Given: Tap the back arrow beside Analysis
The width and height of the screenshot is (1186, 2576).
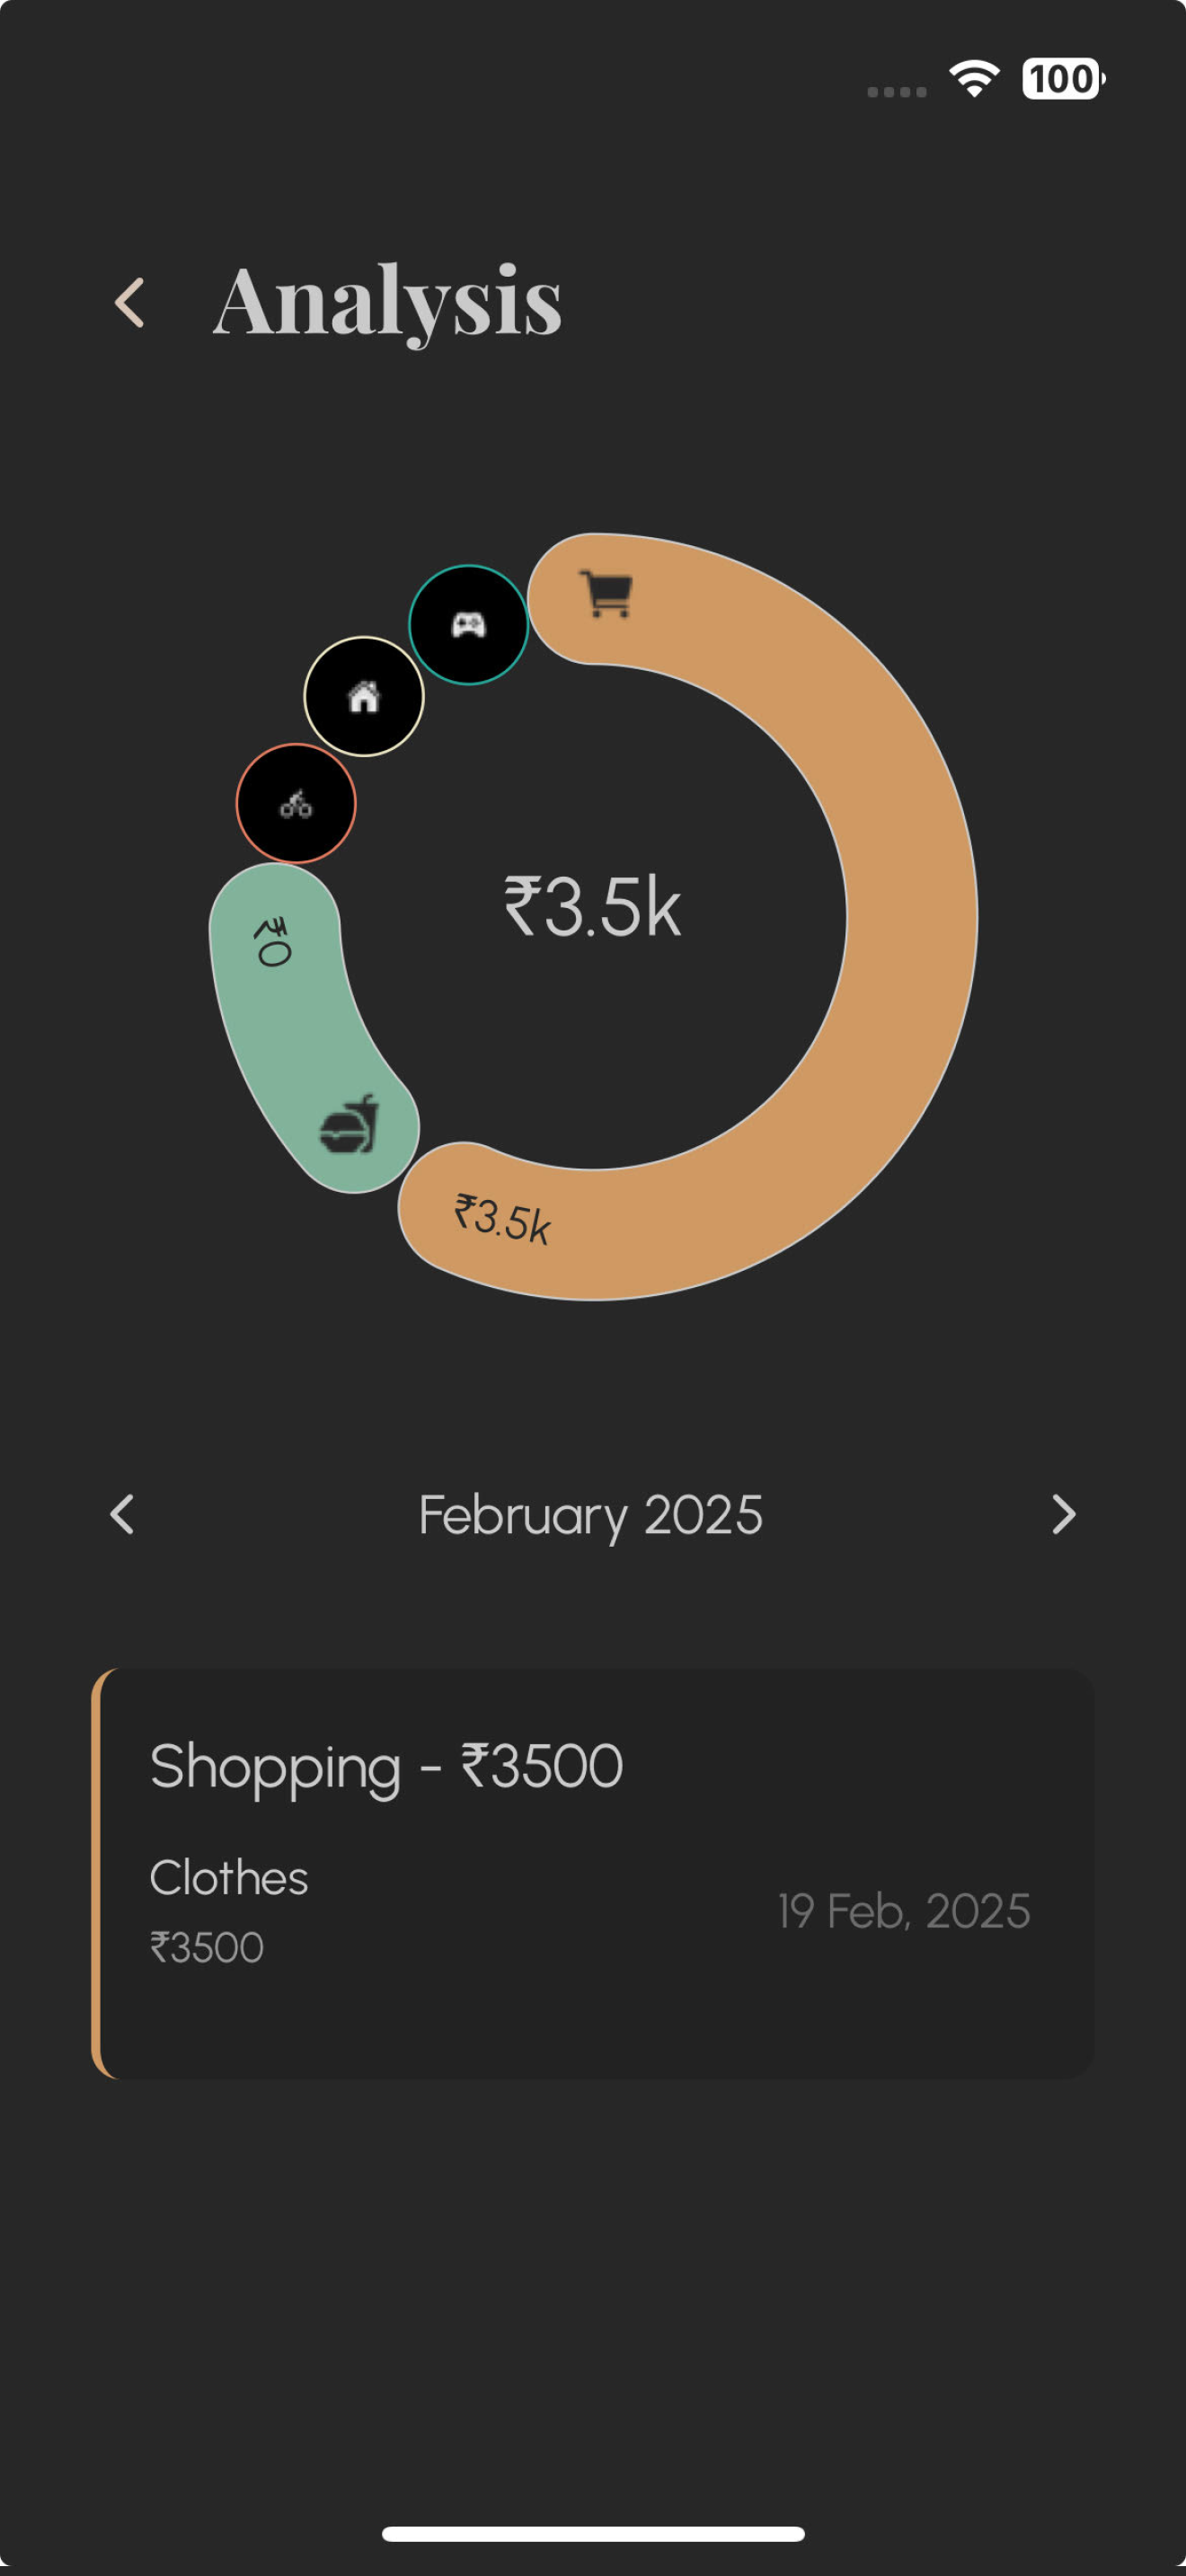Looking at the screenshot, I should (x=130, y=302).
